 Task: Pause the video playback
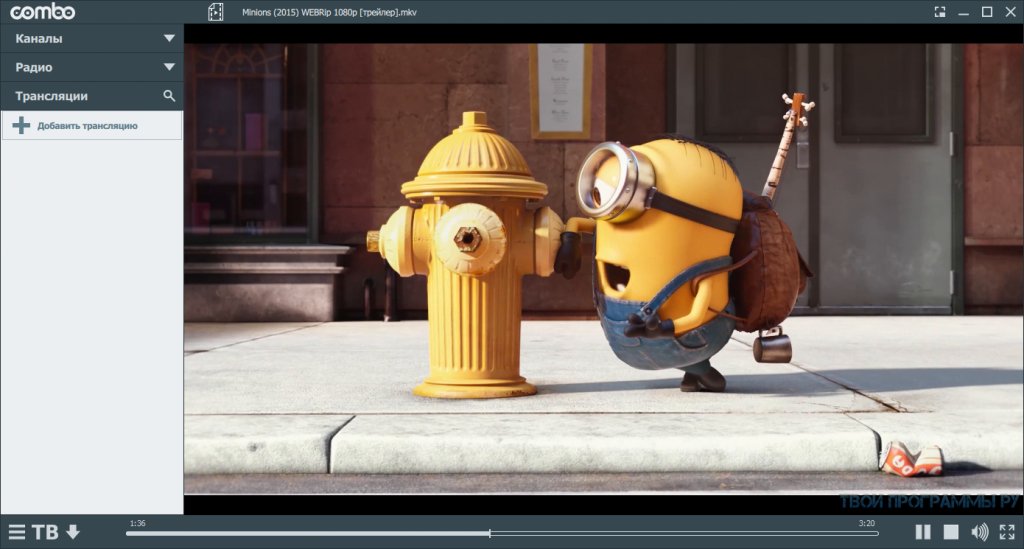tap(923, 532)
